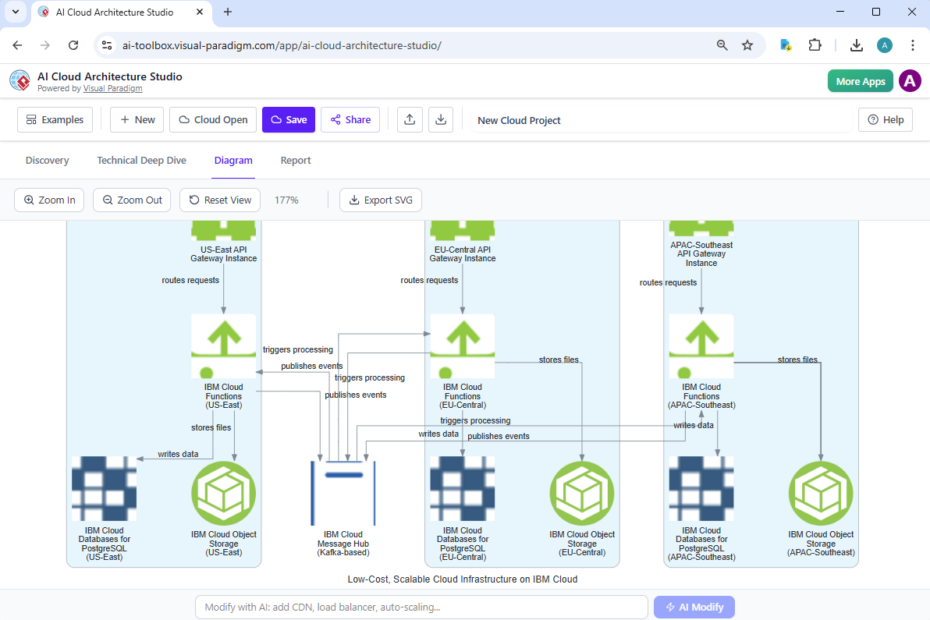Open the profile avatar menu at top right
Screen dimensions: 930x620
click(x=884, y=45)
